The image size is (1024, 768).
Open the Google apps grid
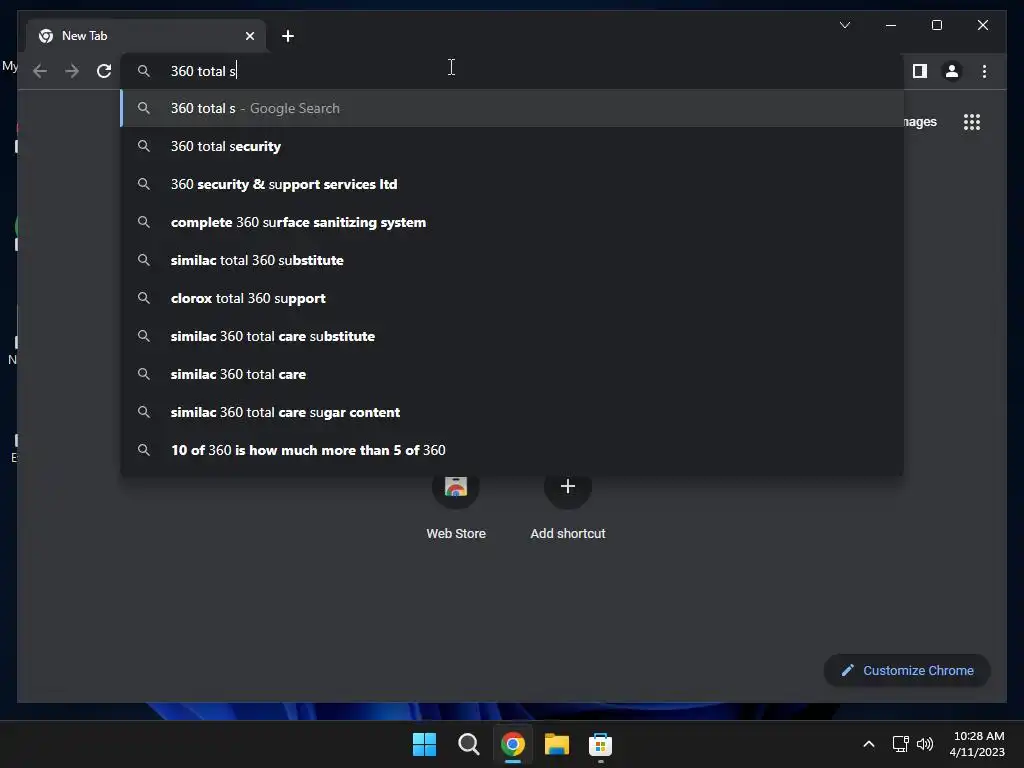pos(972,122)
